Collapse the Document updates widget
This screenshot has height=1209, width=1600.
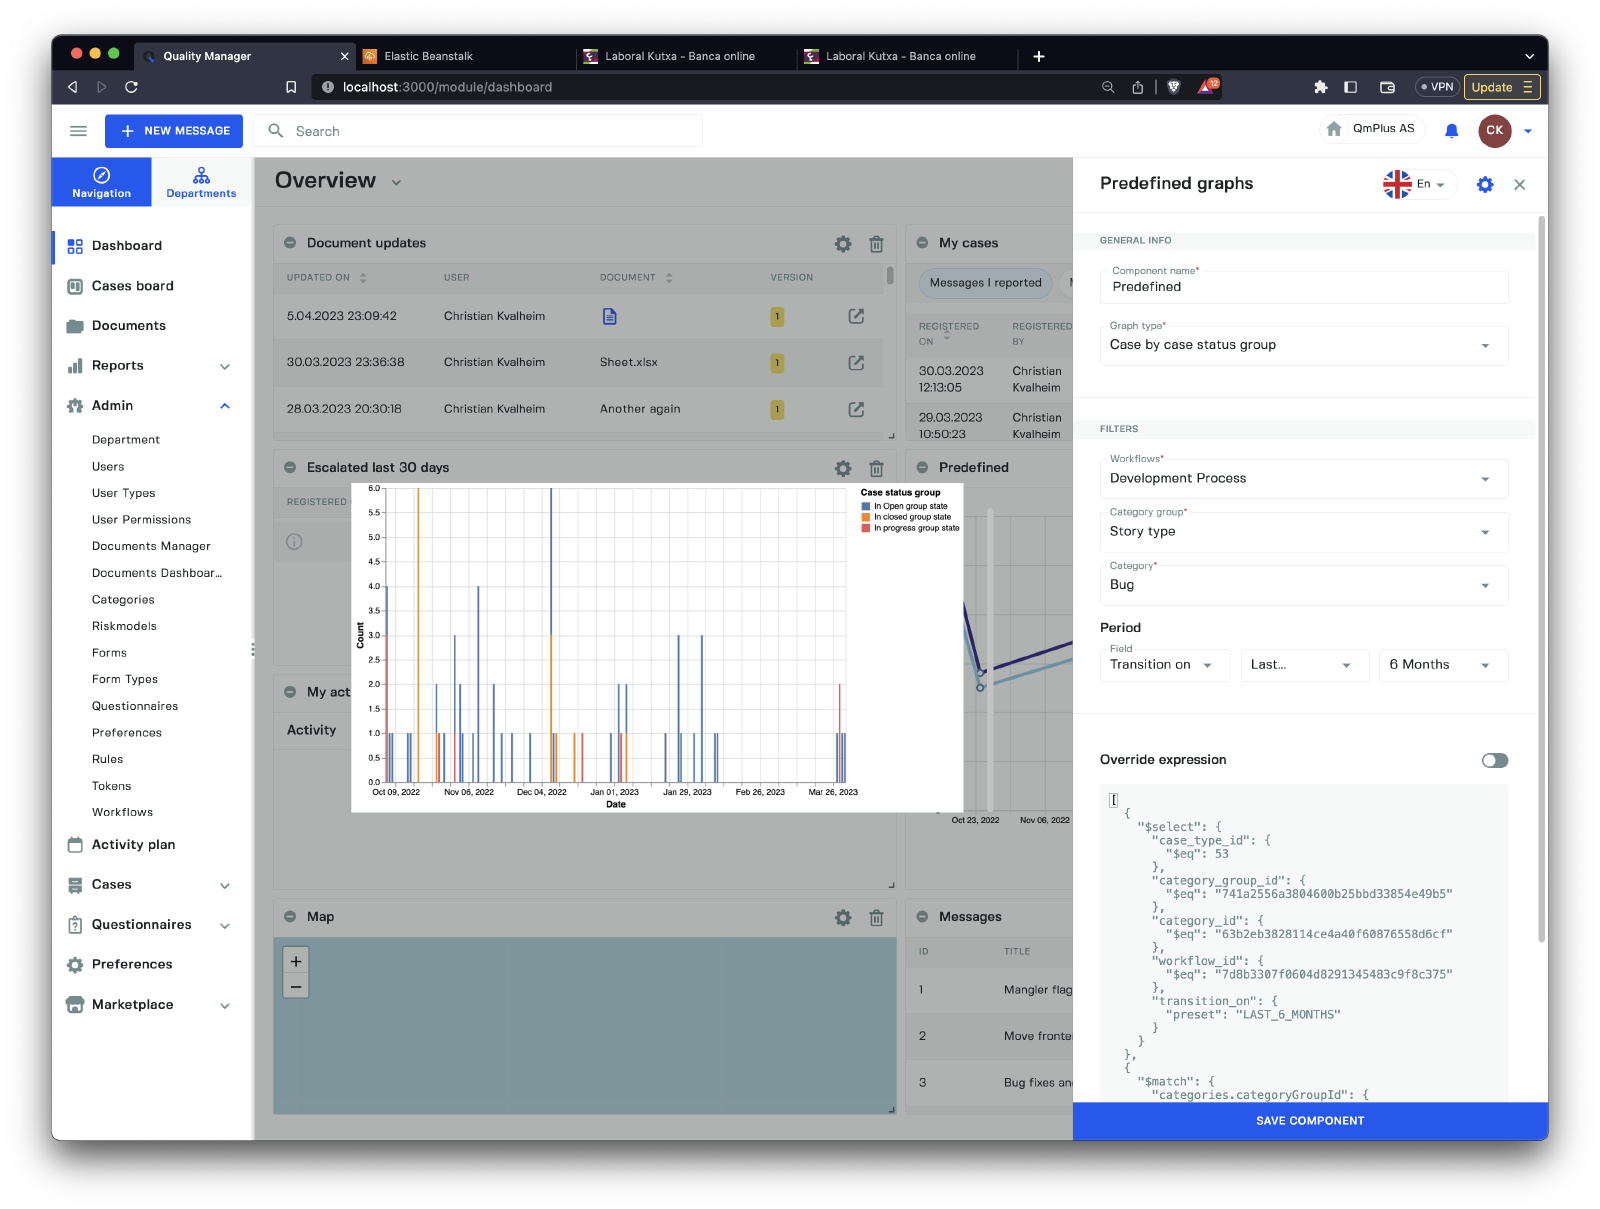pyautogui.click(x=290, y=243)
